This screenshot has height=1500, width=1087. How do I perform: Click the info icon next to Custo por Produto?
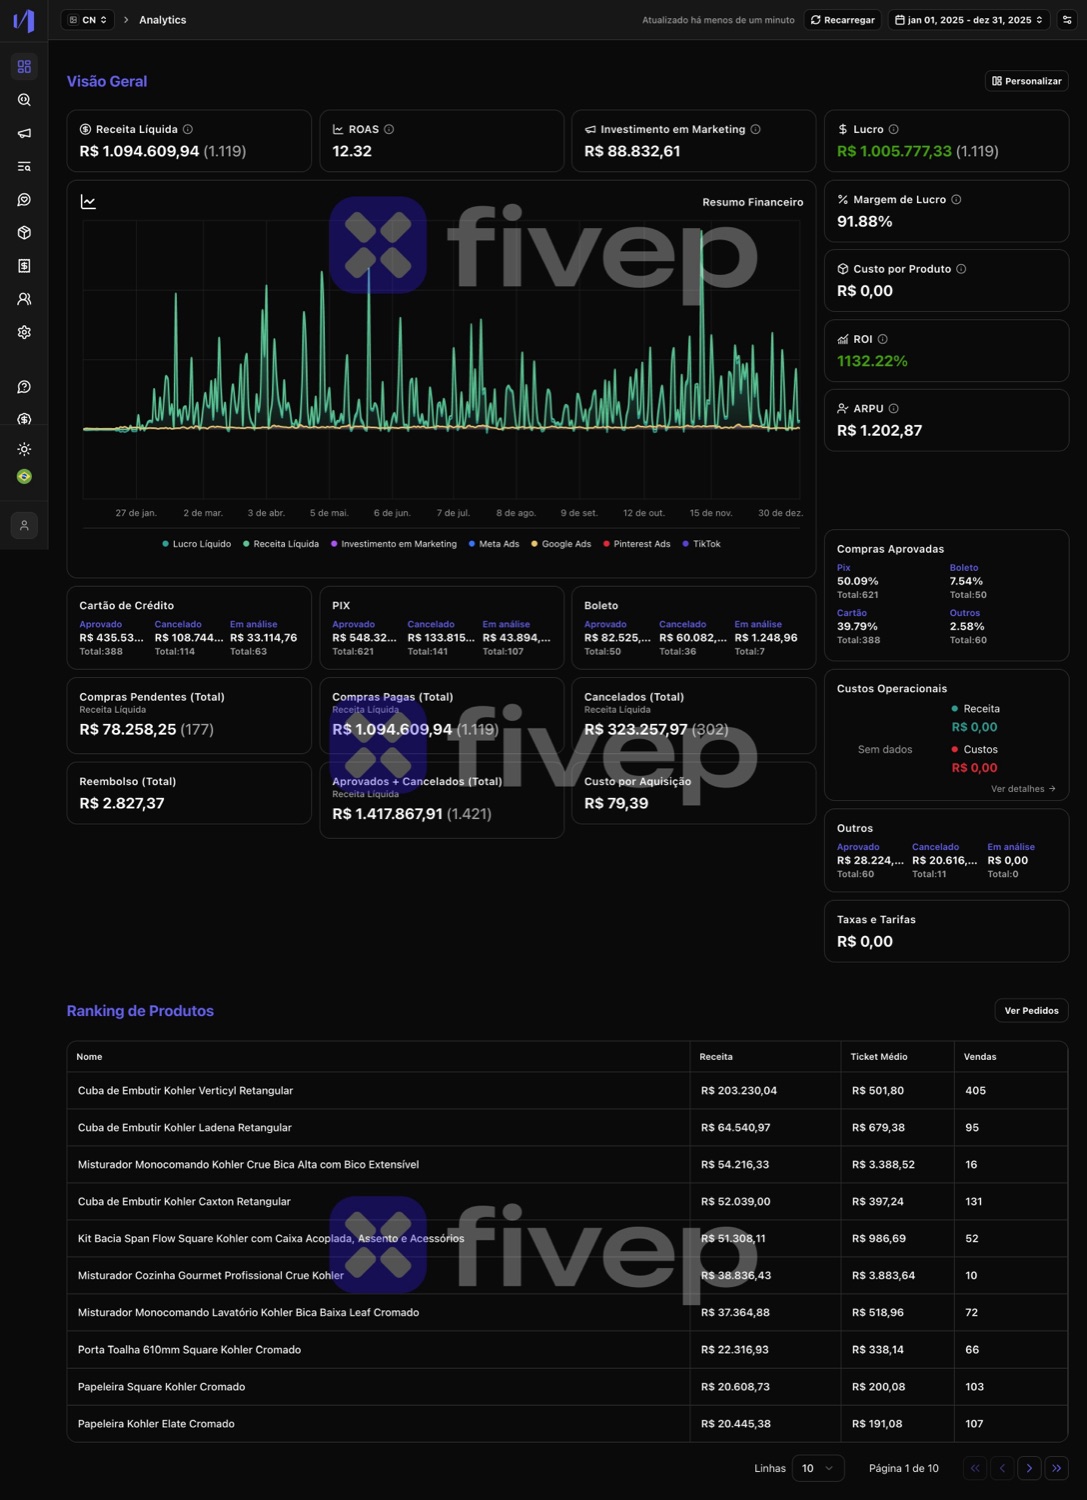(961, 269)
